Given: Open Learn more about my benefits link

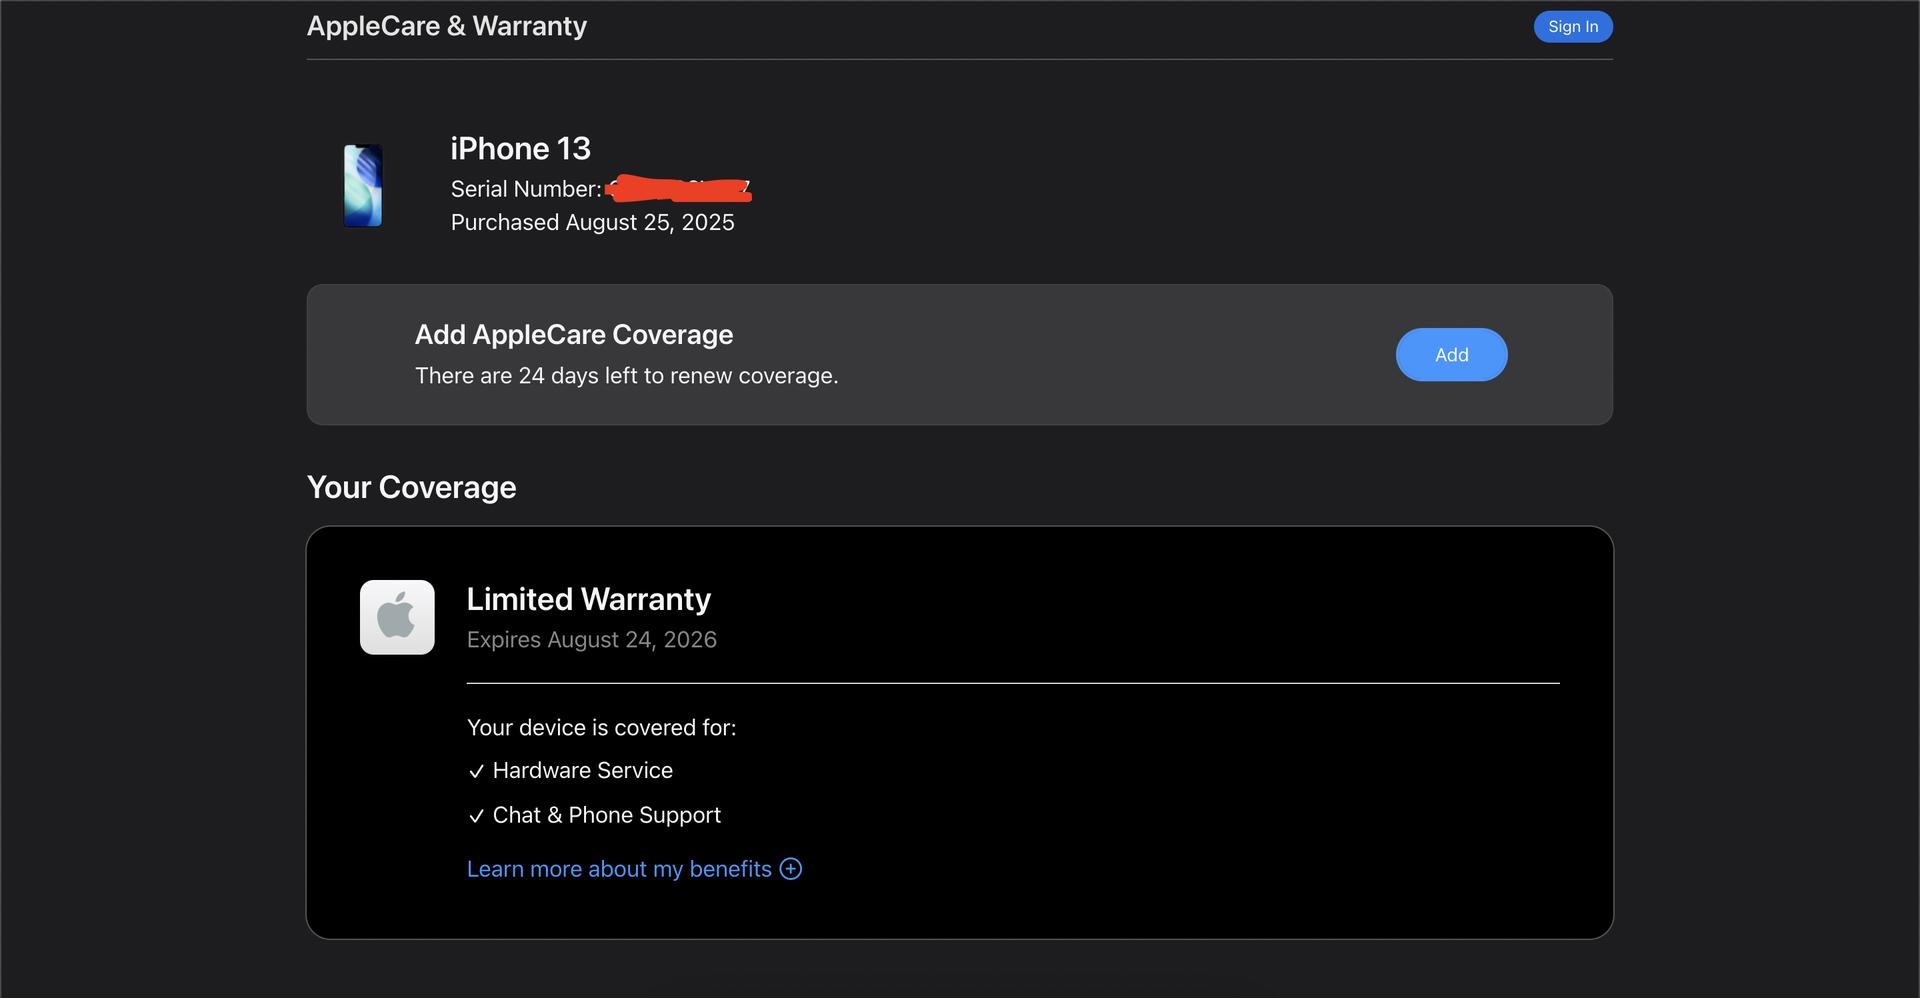Looking at the screenshot, I should (619, 869).
